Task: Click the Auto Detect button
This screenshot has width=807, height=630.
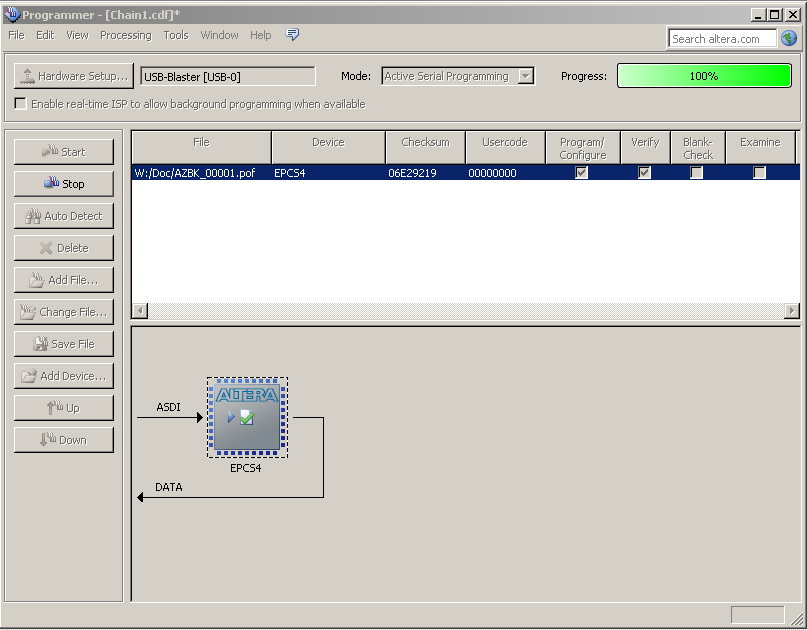Action: click(x=64, y=216)
